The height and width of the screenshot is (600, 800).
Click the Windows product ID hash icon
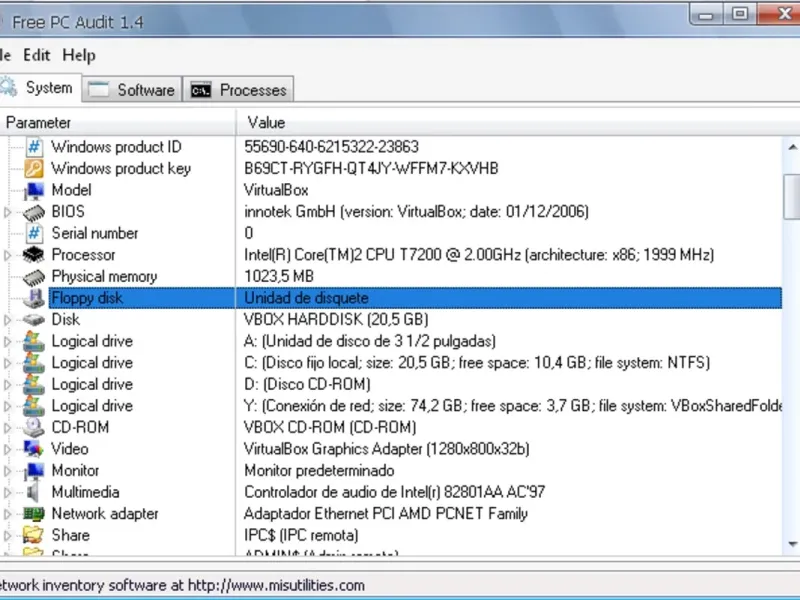pyautogui.click(x=34, y=147)
